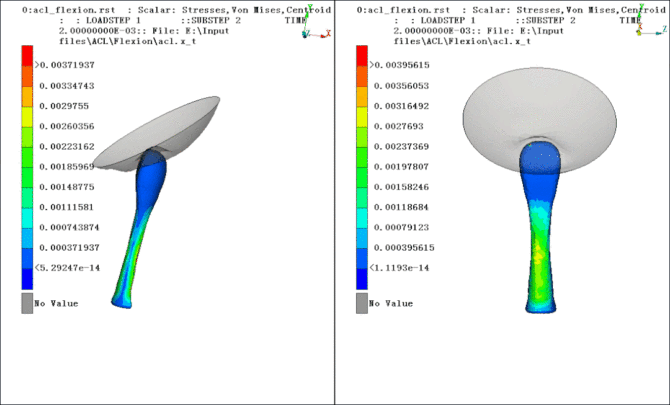670x405 pixels.
Task: Select the gray No Value swatch in left legend
Action: coord(27,302)
